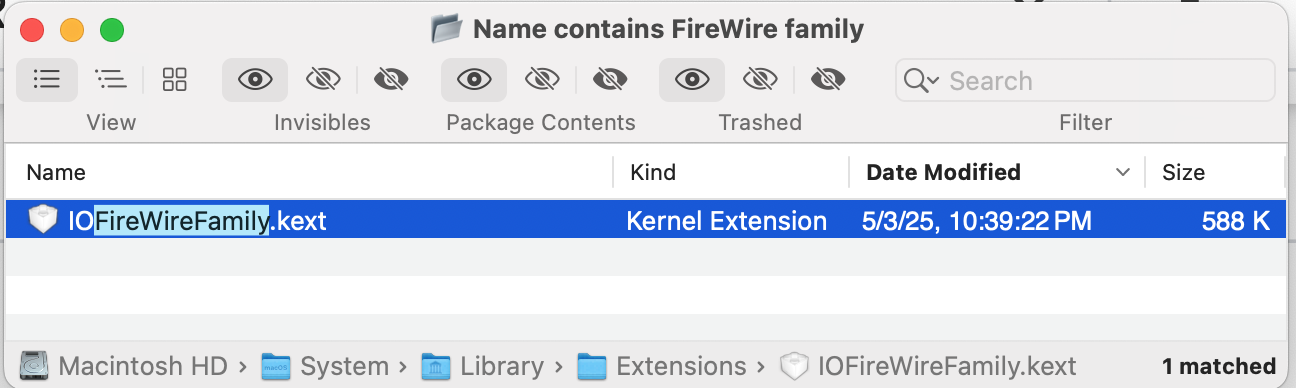Switch to flat list view

pyautogui.click(x=47, y=80)
